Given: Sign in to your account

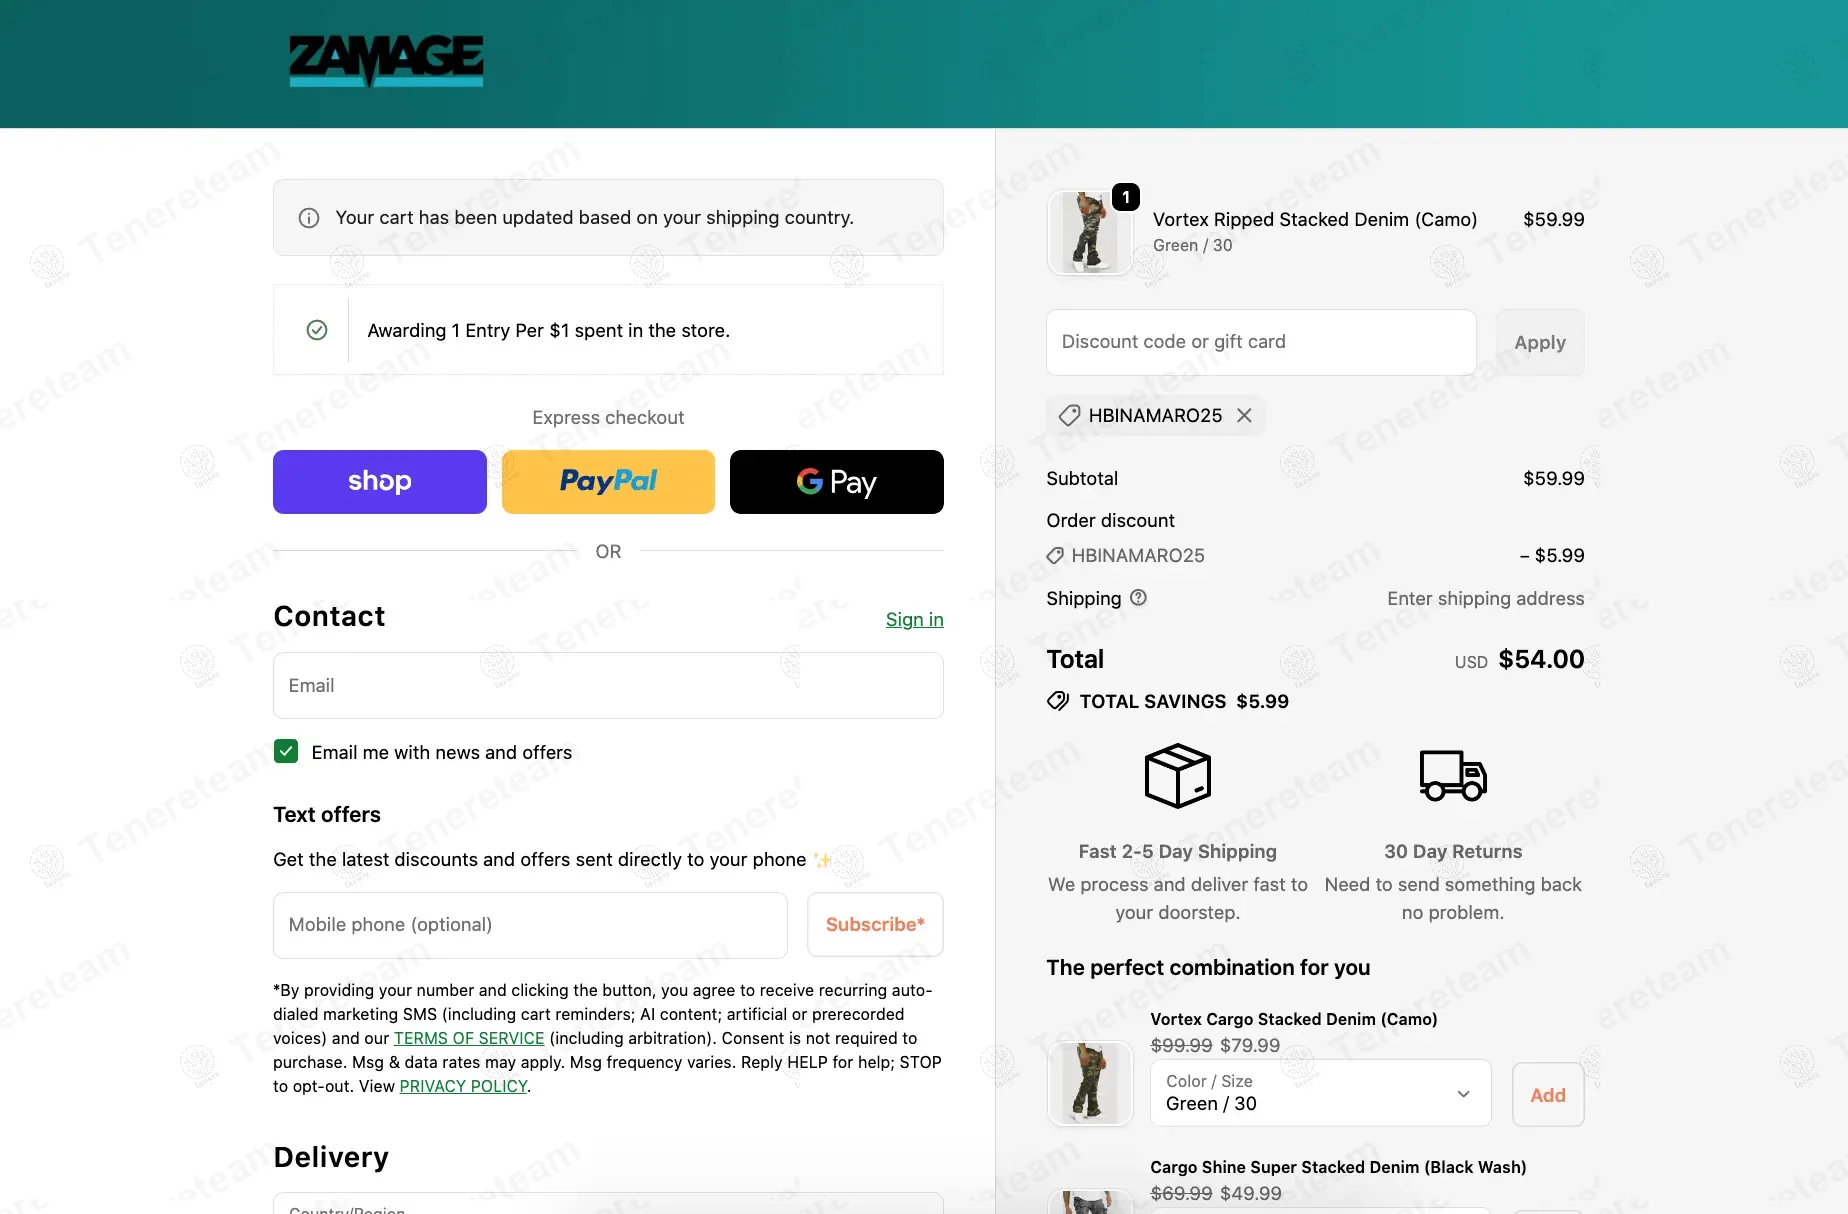Looking at the screenshot, I should (915, 620).
